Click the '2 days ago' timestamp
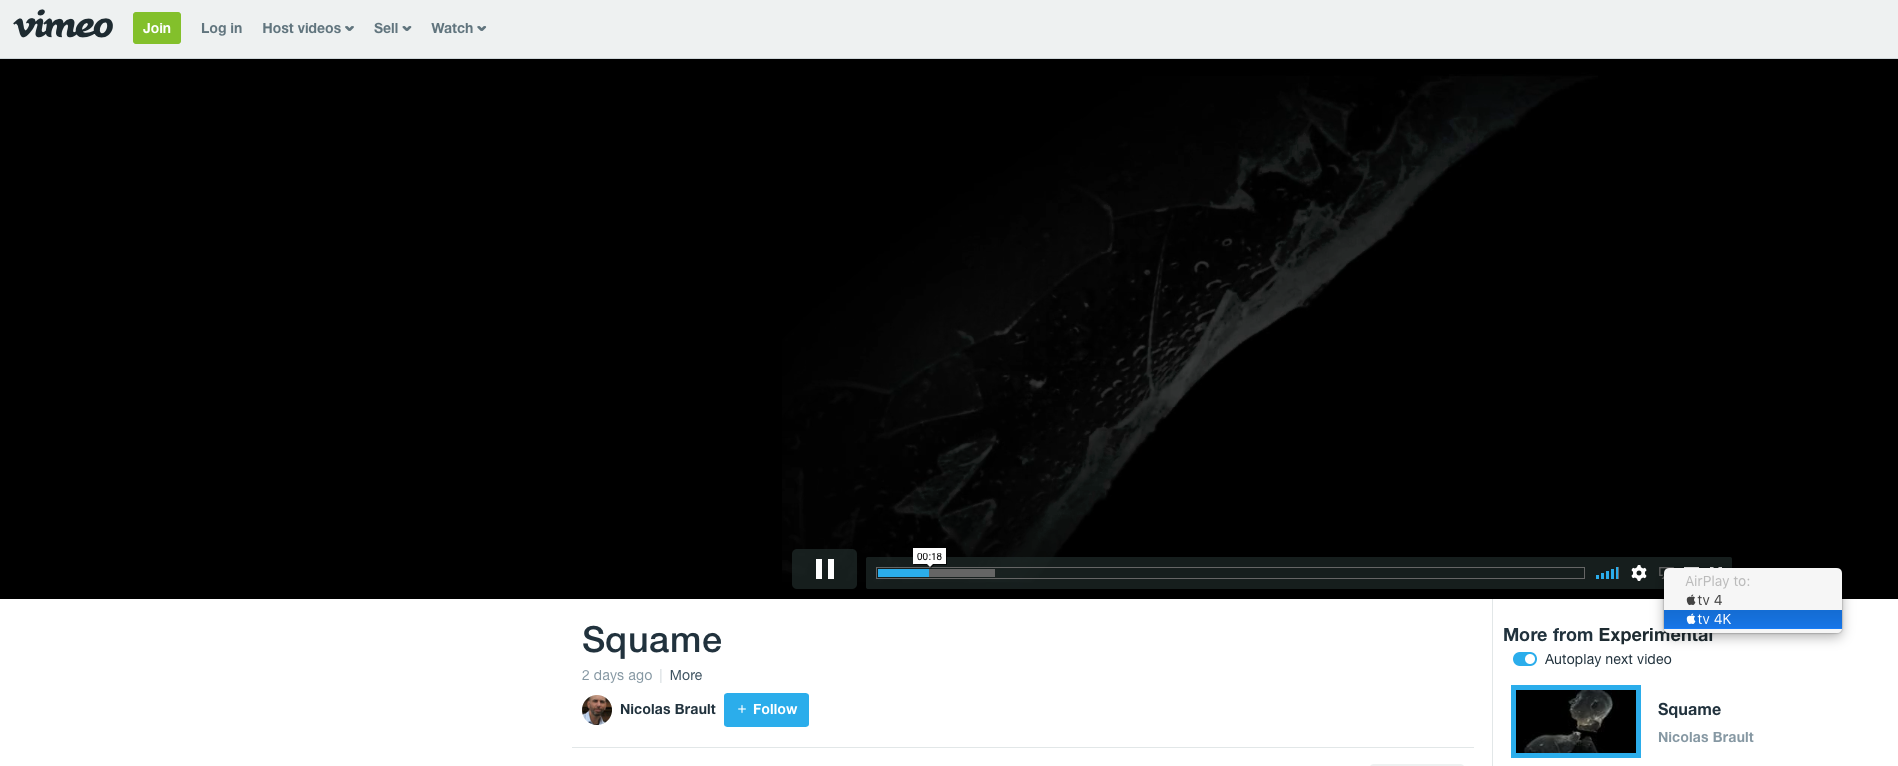This screenshot has width=1898, height=766. [x=617, y=675]
